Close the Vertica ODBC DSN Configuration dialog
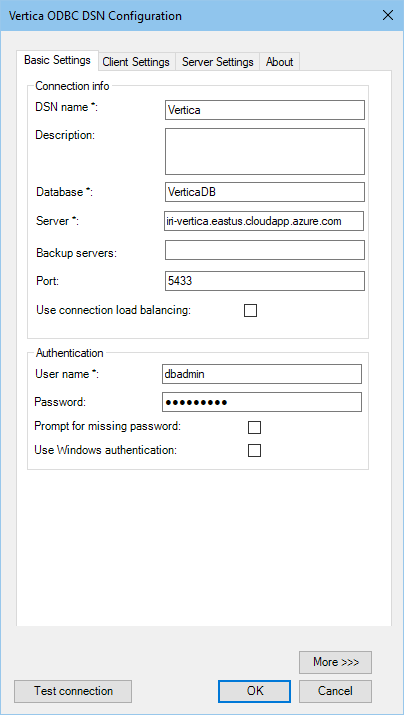Image resolution: width=404 pixels, height=715 pixels. (388, 16)
